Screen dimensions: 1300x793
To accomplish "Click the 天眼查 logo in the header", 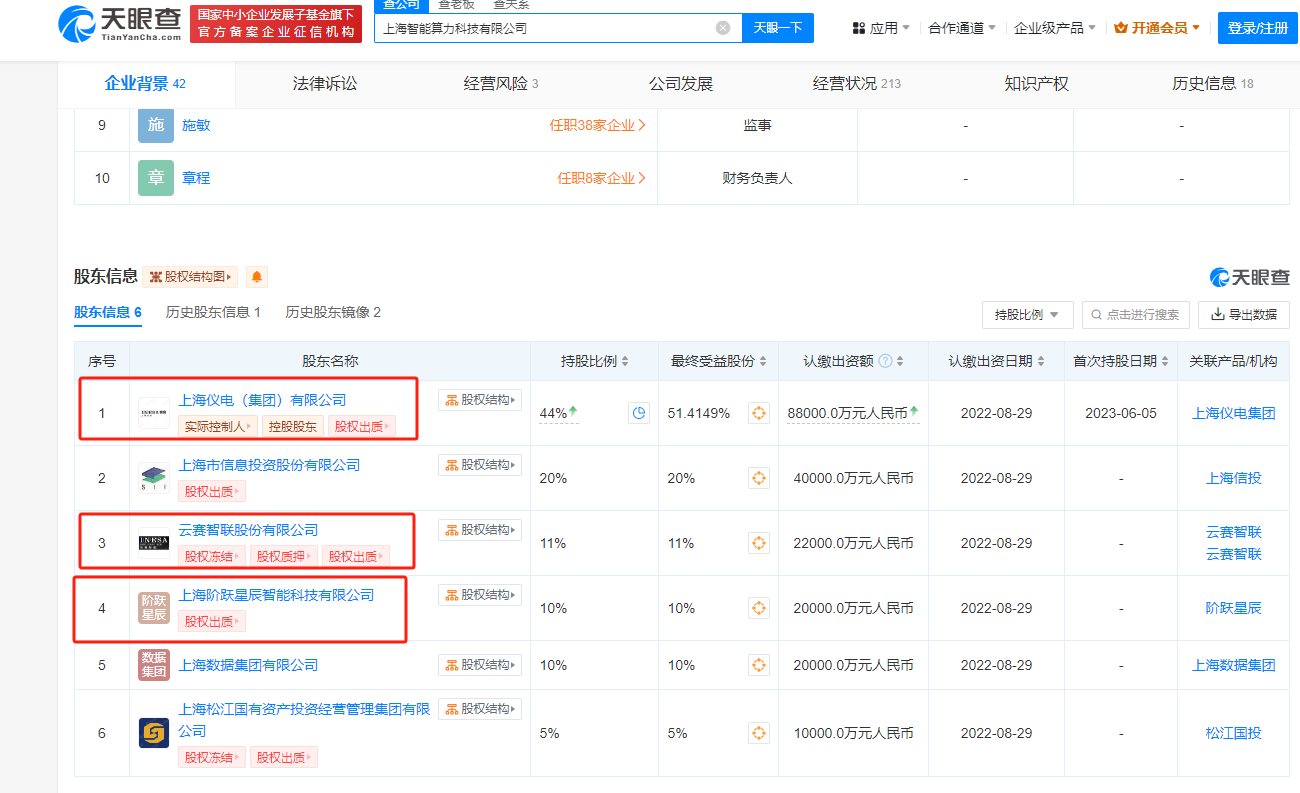I will pyautogui.click(x=121, y=24).
